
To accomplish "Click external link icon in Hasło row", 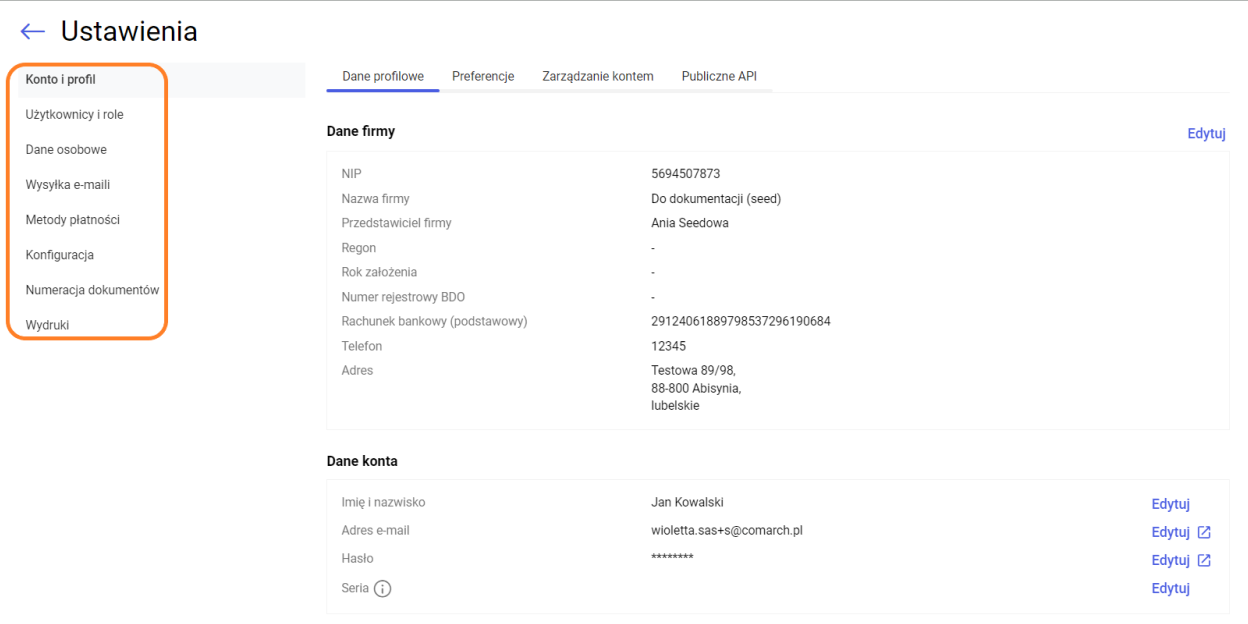I will [1204, 560].
